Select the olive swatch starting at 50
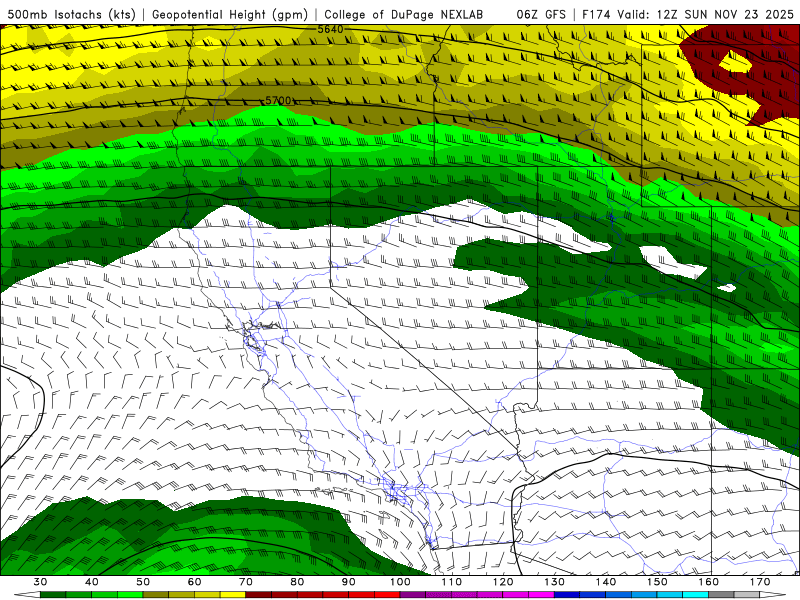The width and height of the screenshot is (800, 600). tap(156, 595)
